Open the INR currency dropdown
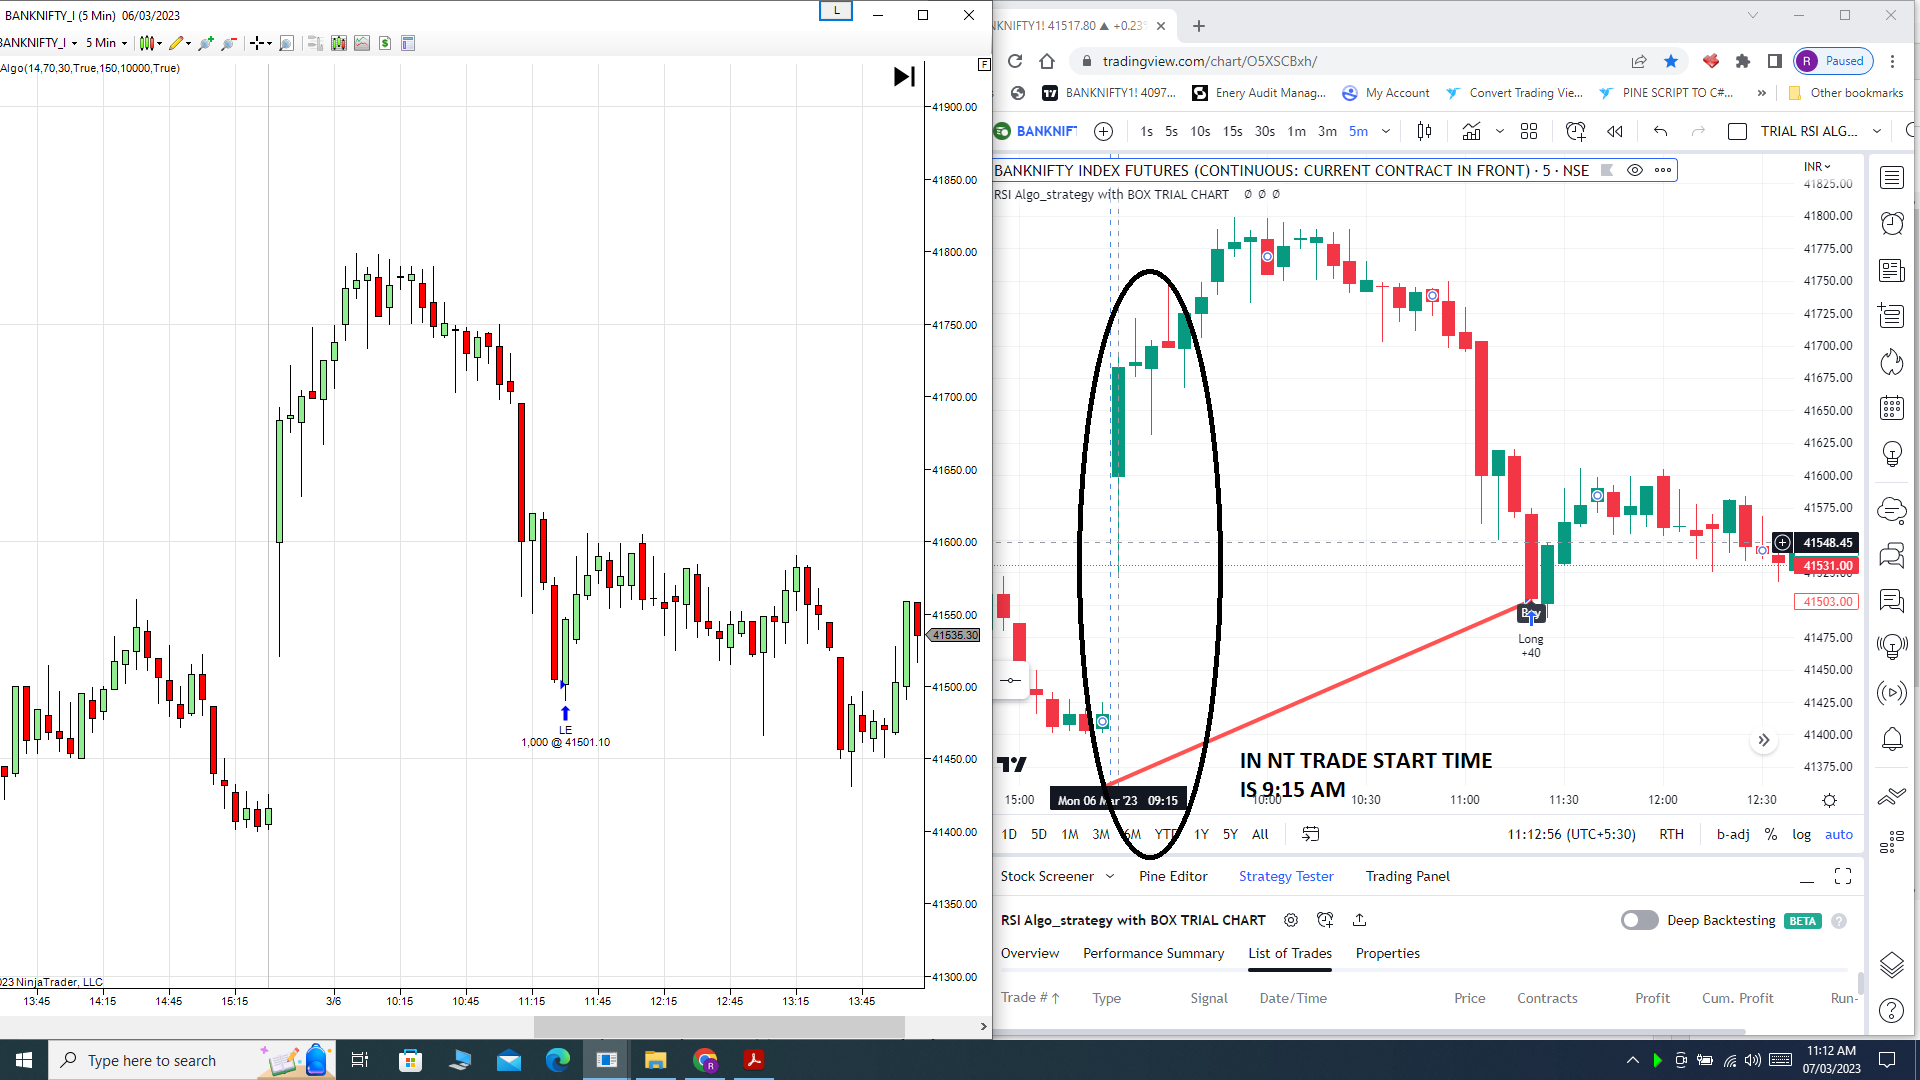Image resolution: width=1920 pixels, height=1080 pixels. [x=1817, y=166]
